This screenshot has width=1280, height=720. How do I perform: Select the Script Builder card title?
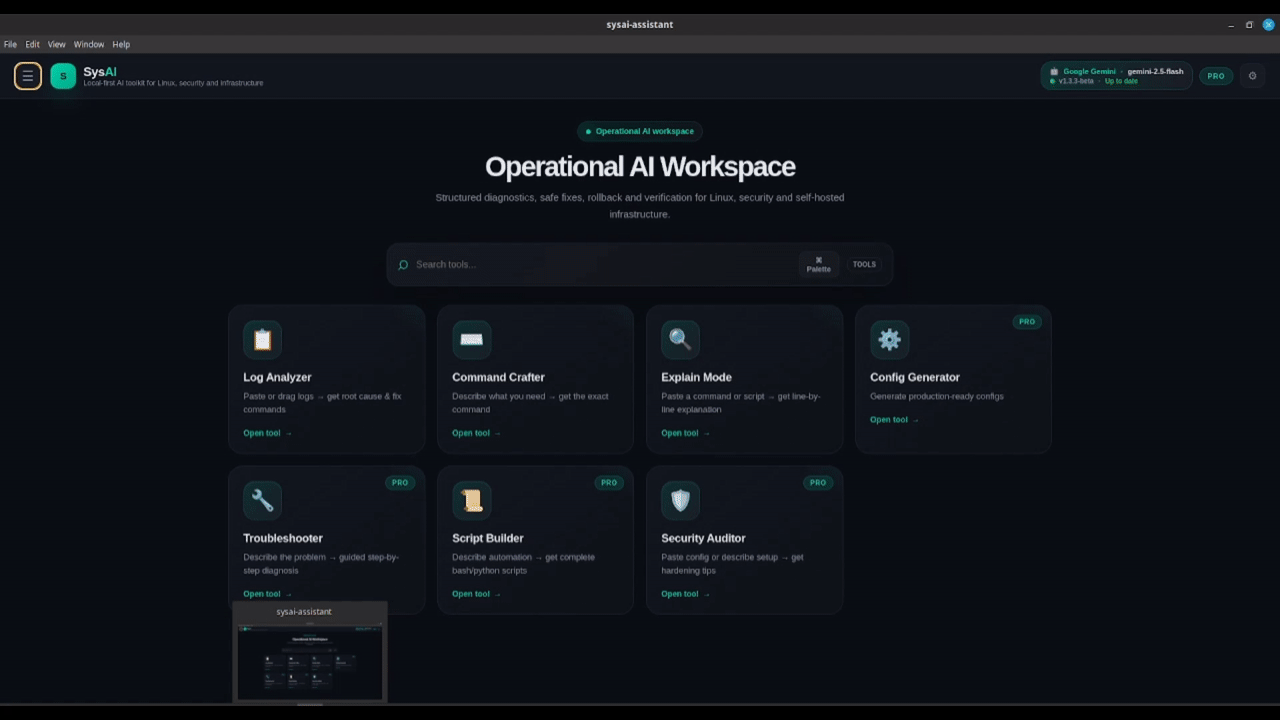(488, 538)
